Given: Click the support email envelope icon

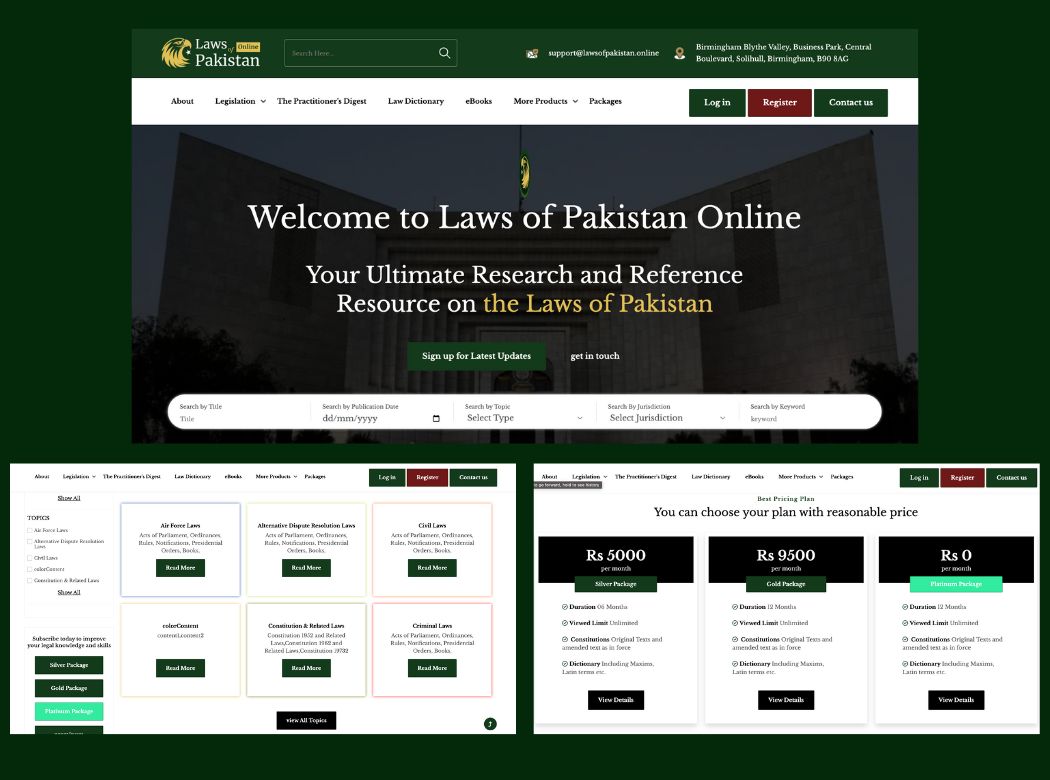Looking at the screenshot, I should tap(532, 54).
